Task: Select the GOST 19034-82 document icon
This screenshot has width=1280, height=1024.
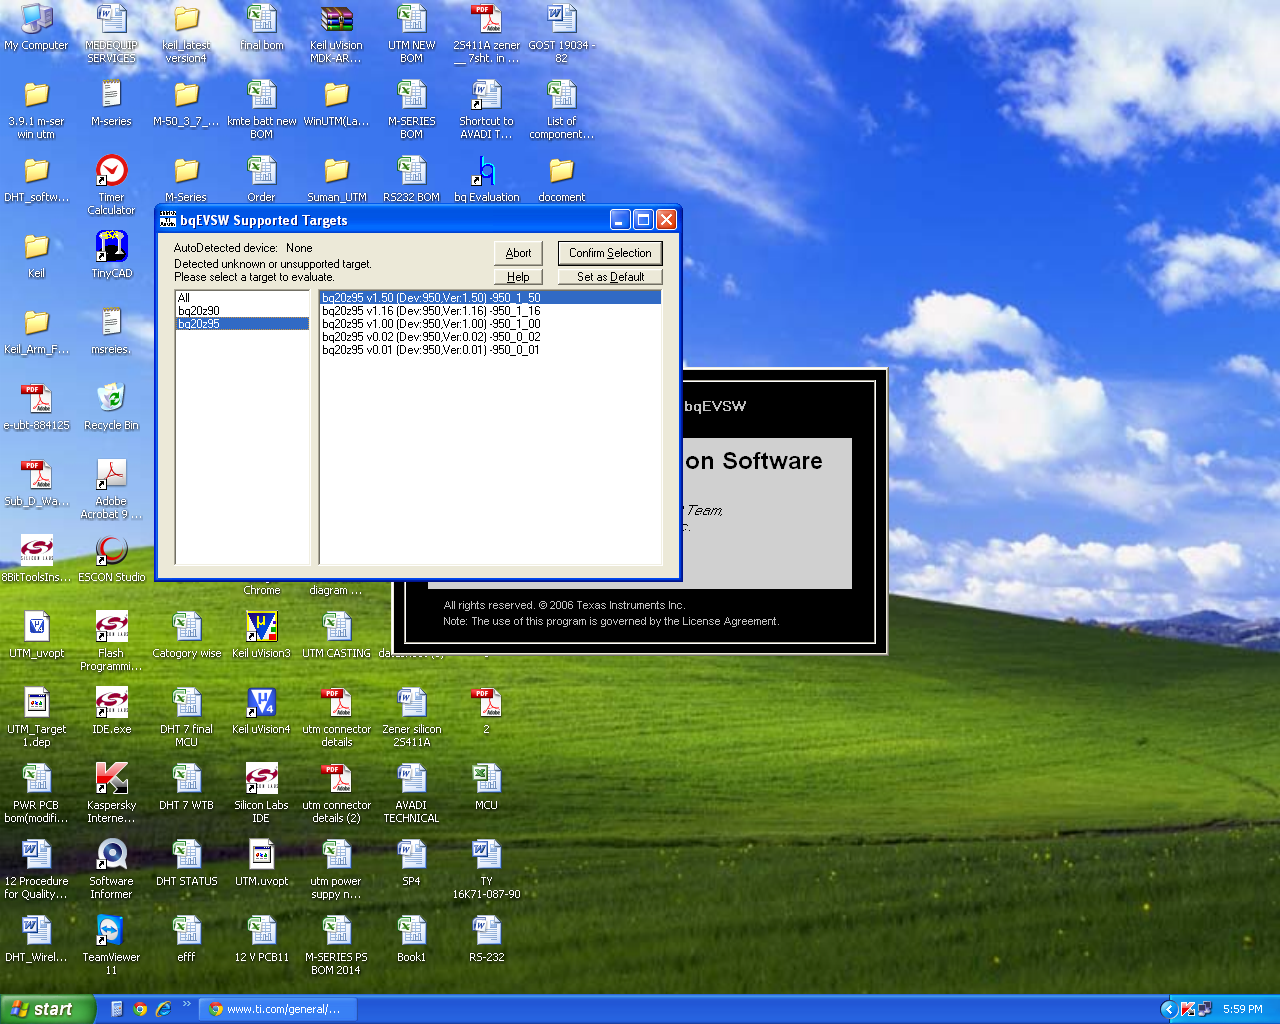Action: click(561, 34)
